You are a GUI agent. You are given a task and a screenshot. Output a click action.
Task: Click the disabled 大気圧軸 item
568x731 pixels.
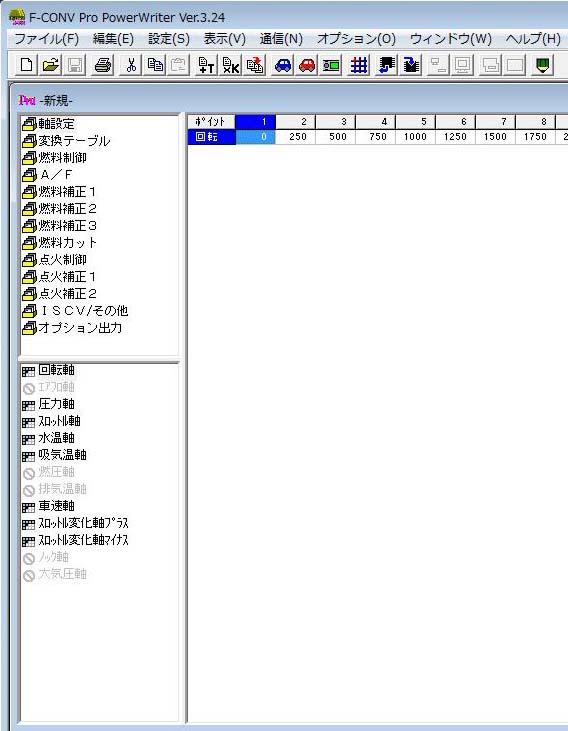[55, 574]
